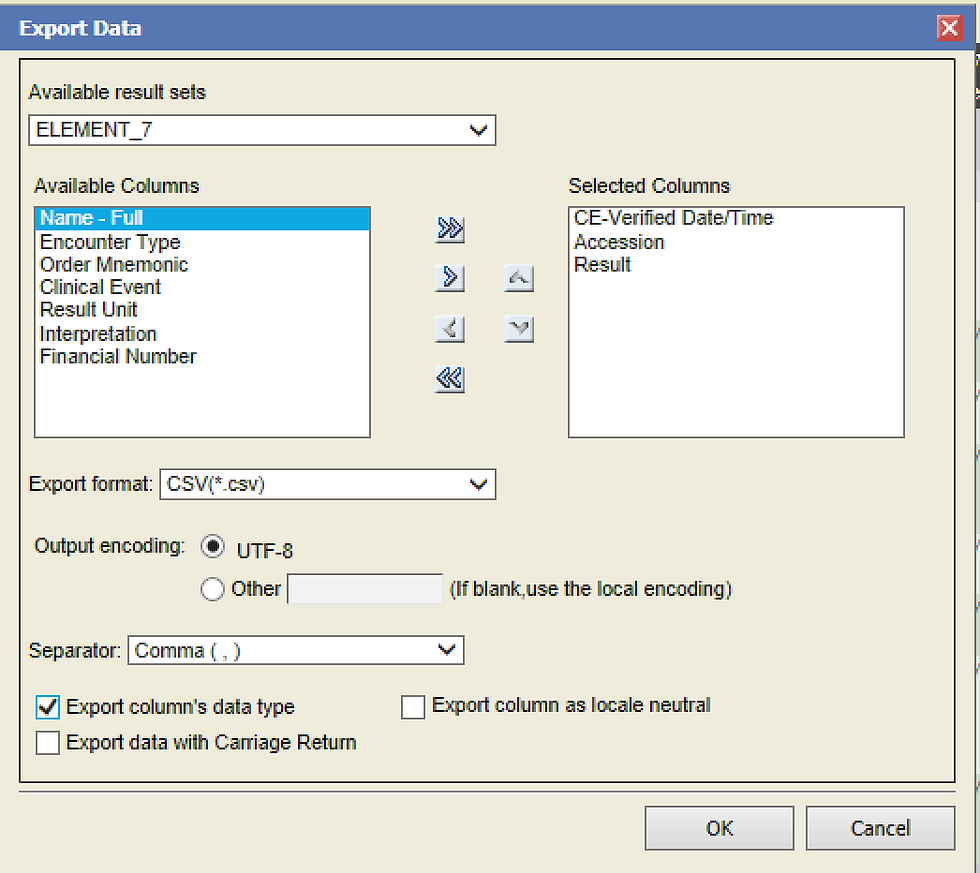
Task: Confirm export with the OK button
Action: click(x=719, y=828)
